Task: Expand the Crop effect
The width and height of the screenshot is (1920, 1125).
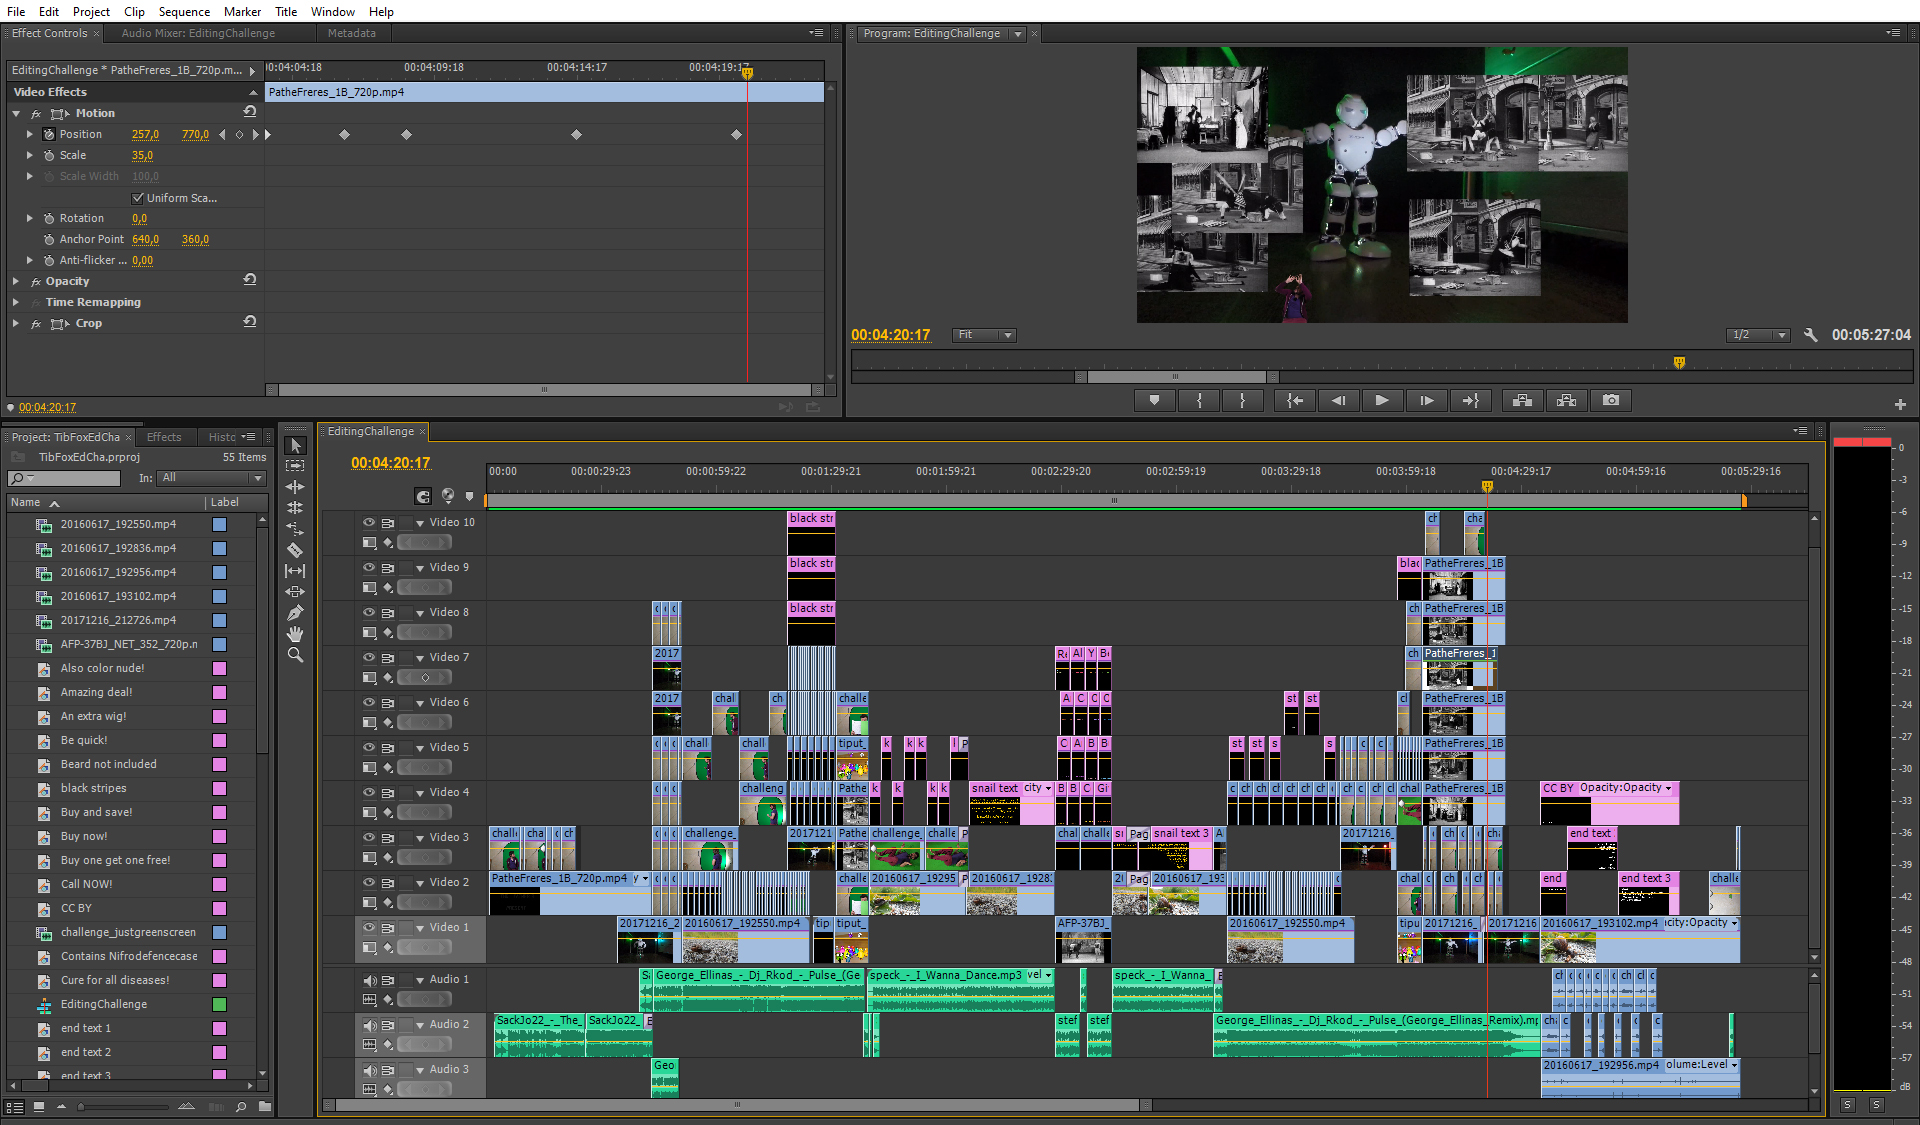Action: coord(16,323)
